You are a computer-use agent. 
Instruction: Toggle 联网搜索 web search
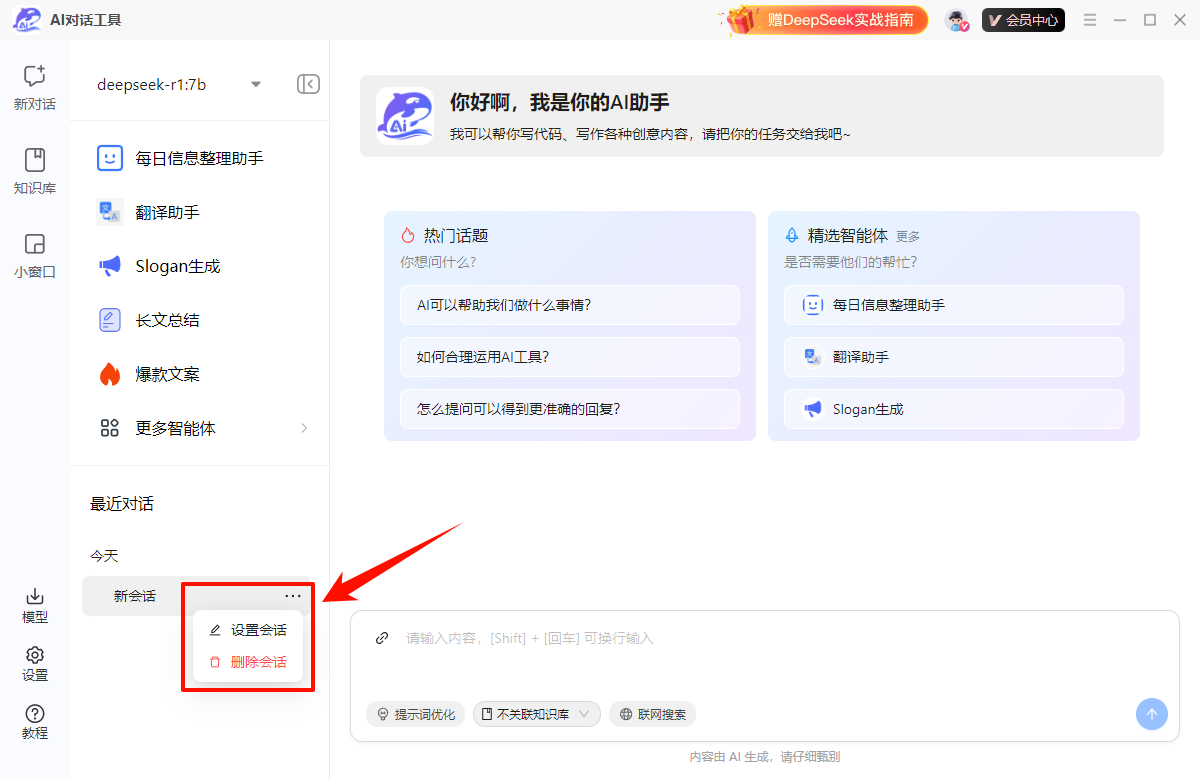coord(653,714)
